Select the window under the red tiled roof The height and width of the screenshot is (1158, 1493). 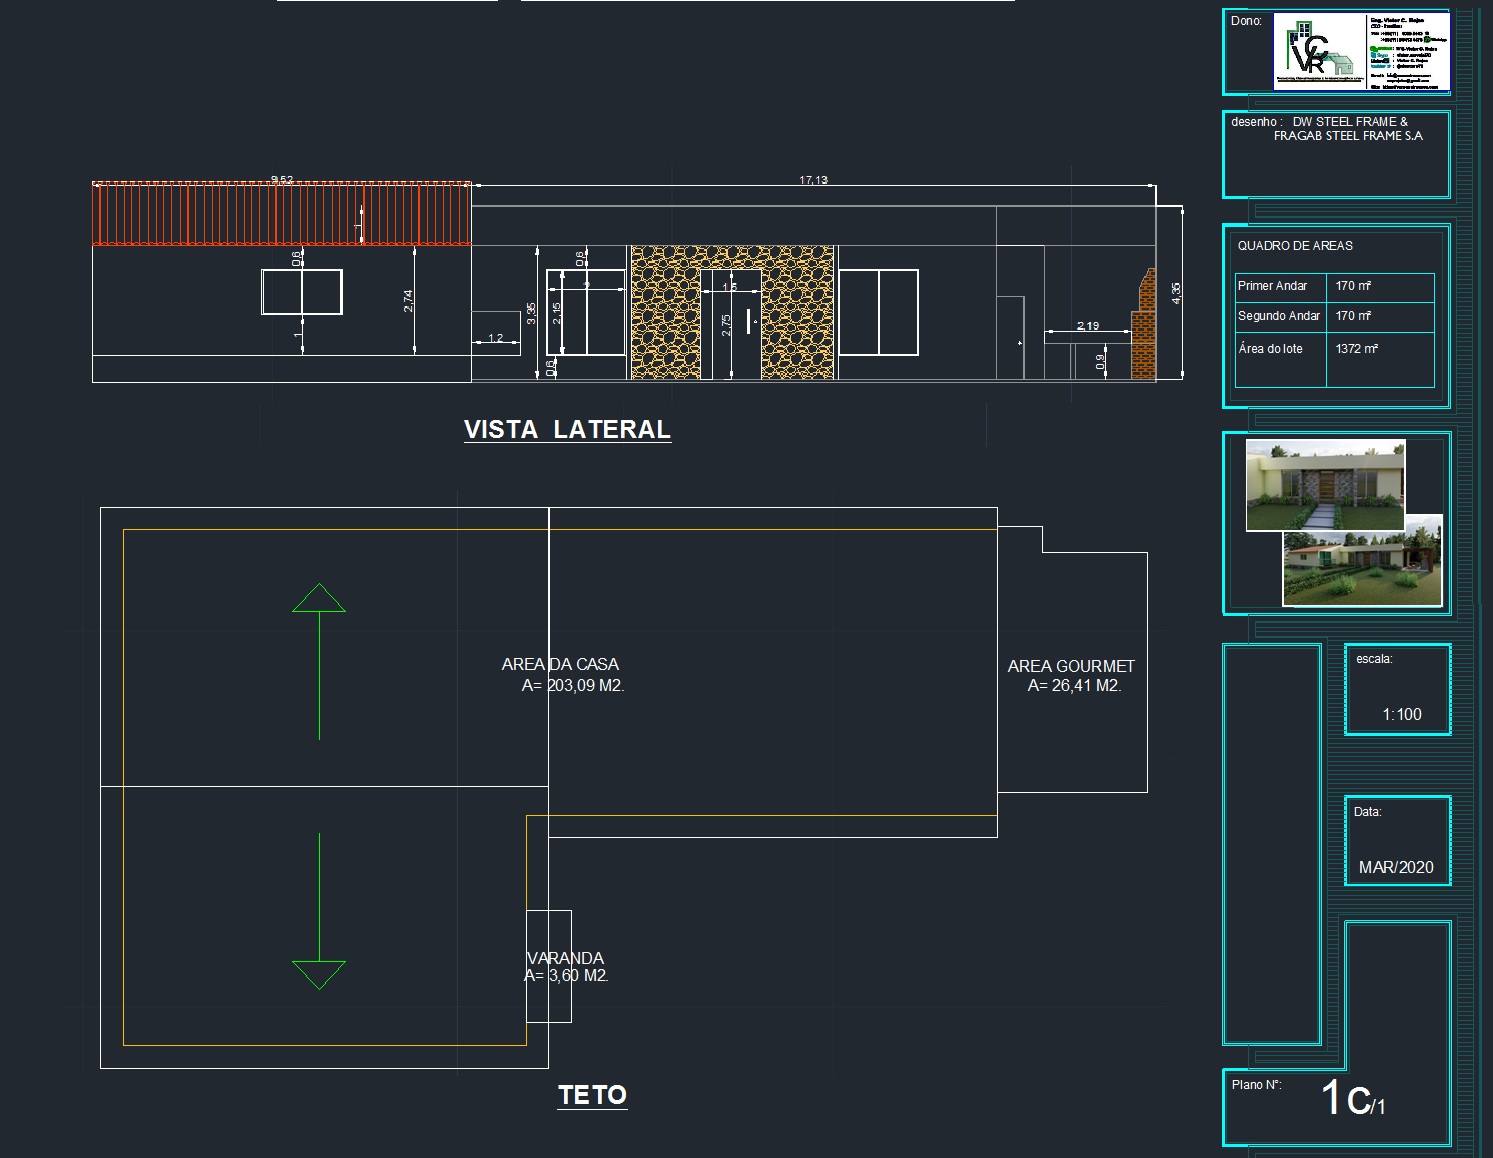coord(302,292)
